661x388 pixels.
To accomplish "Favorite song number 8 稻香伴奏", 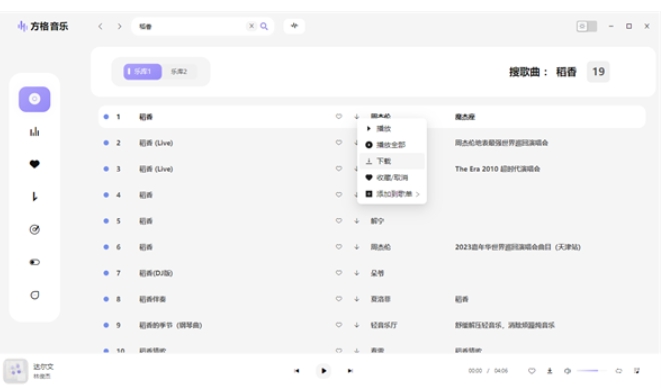I will [339, 299].
